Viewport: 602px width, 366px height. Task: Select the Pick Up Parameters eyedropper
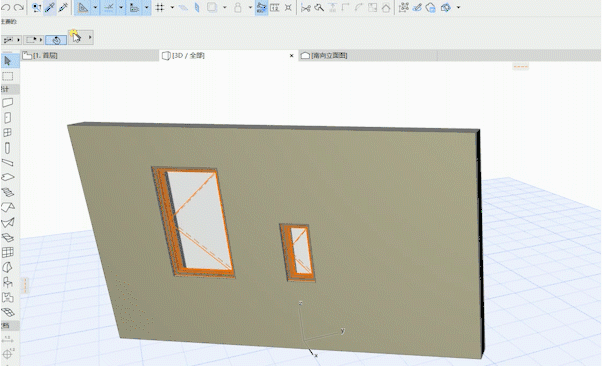coord(50,7)
